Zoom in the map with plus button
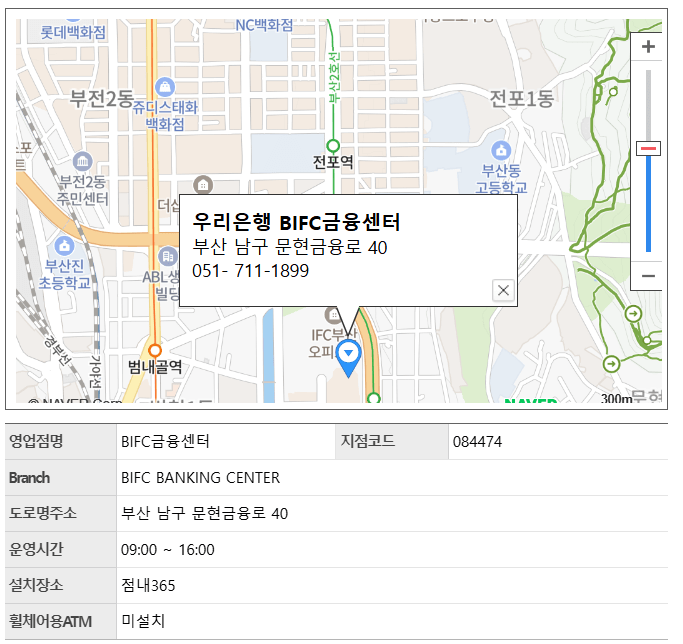This screenshot has width=683, height=644. click(x=648, y=47)
